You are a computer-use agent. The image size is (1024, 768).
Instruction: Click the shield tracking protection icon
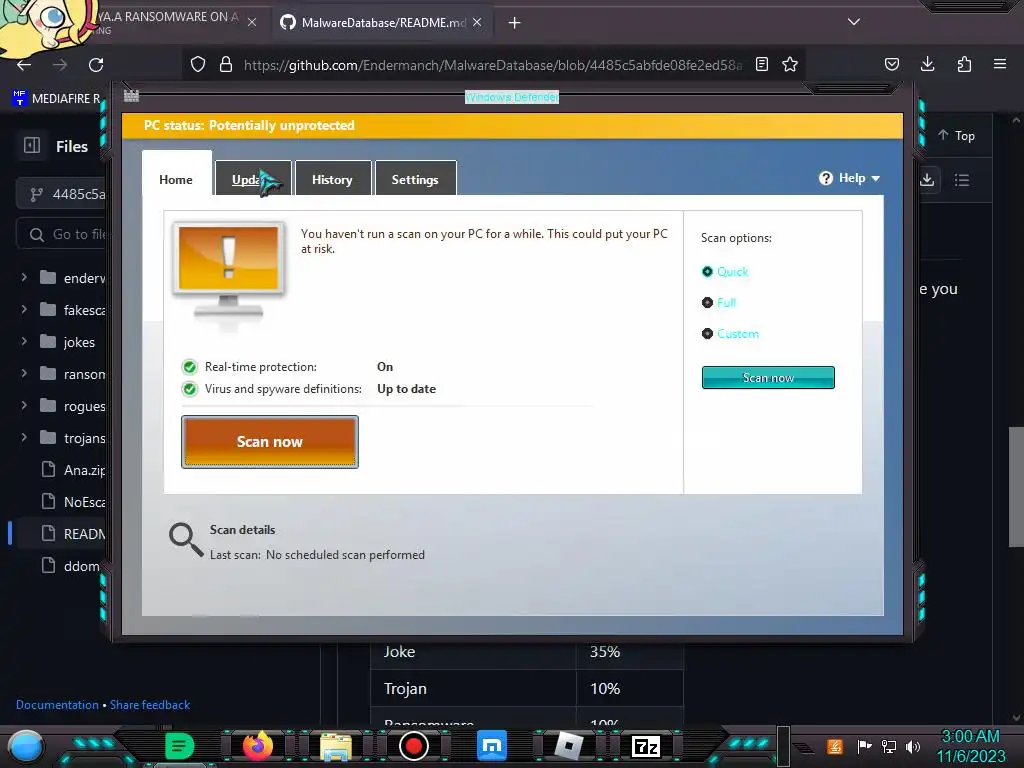(198, 64)
